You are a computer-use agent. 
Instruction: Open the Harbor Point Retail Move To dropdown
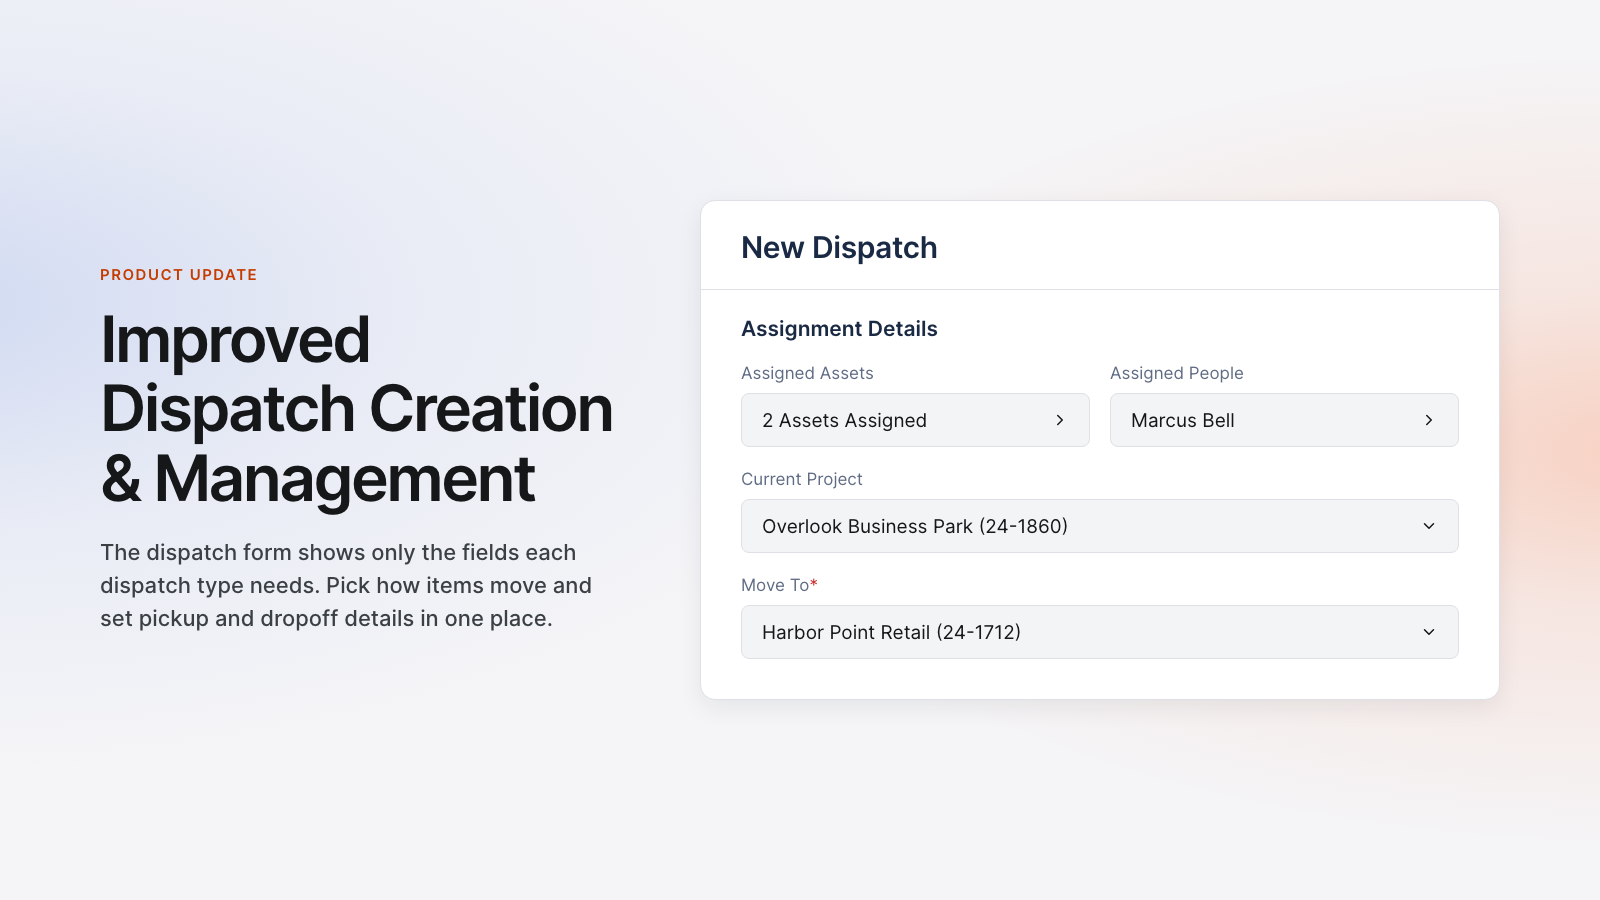[1100, 632]
